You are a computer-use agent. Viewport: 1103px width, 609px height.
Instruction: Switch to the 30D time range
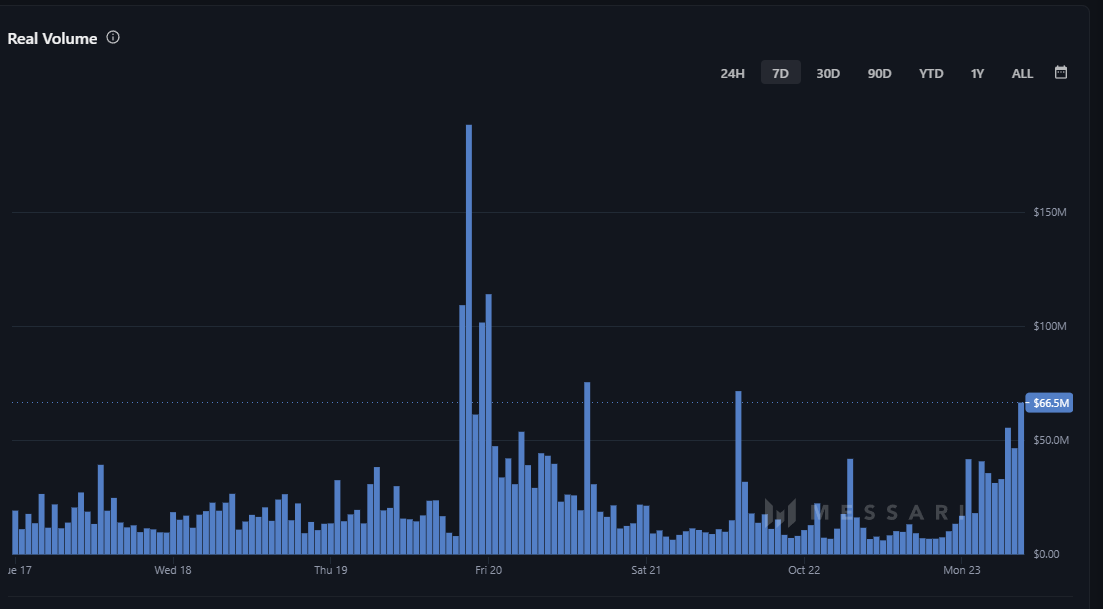pyautogui.click(x=828, y=73)
